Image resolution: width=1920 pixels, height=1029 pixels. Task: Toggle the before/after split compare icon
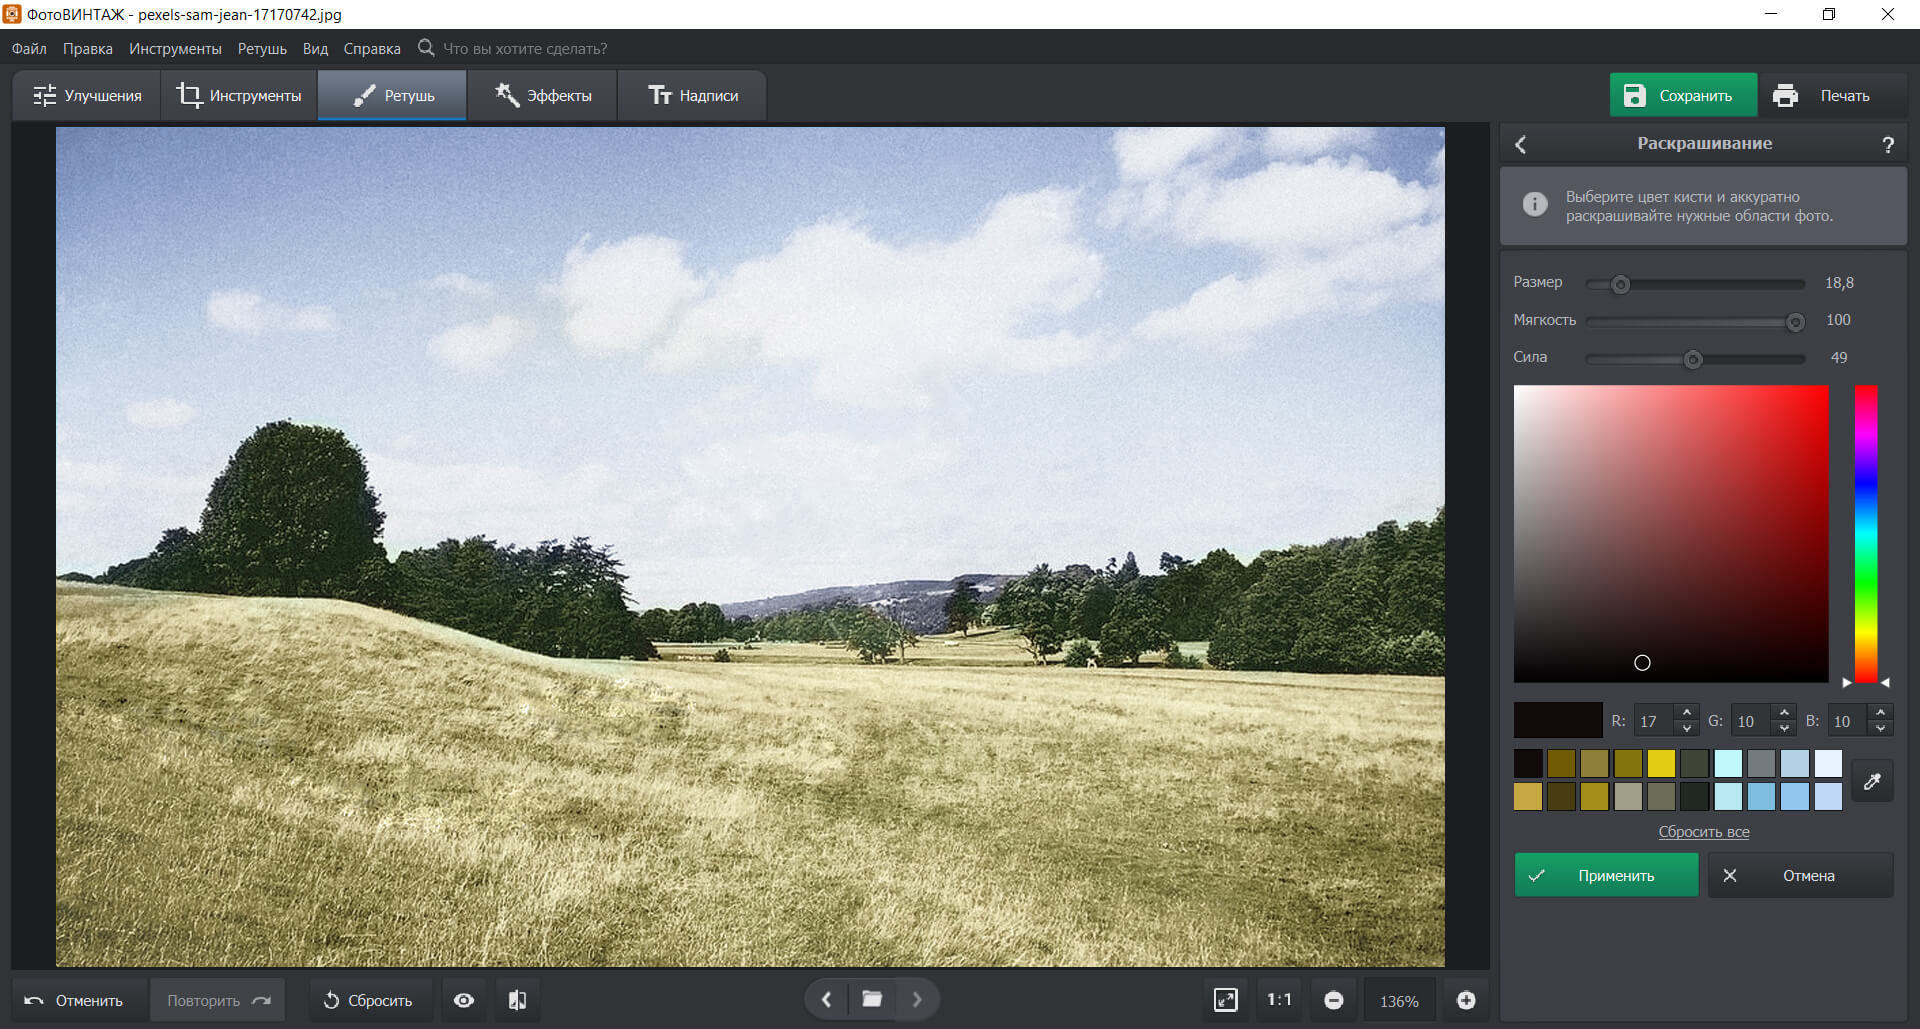(x=517, y=1000)
